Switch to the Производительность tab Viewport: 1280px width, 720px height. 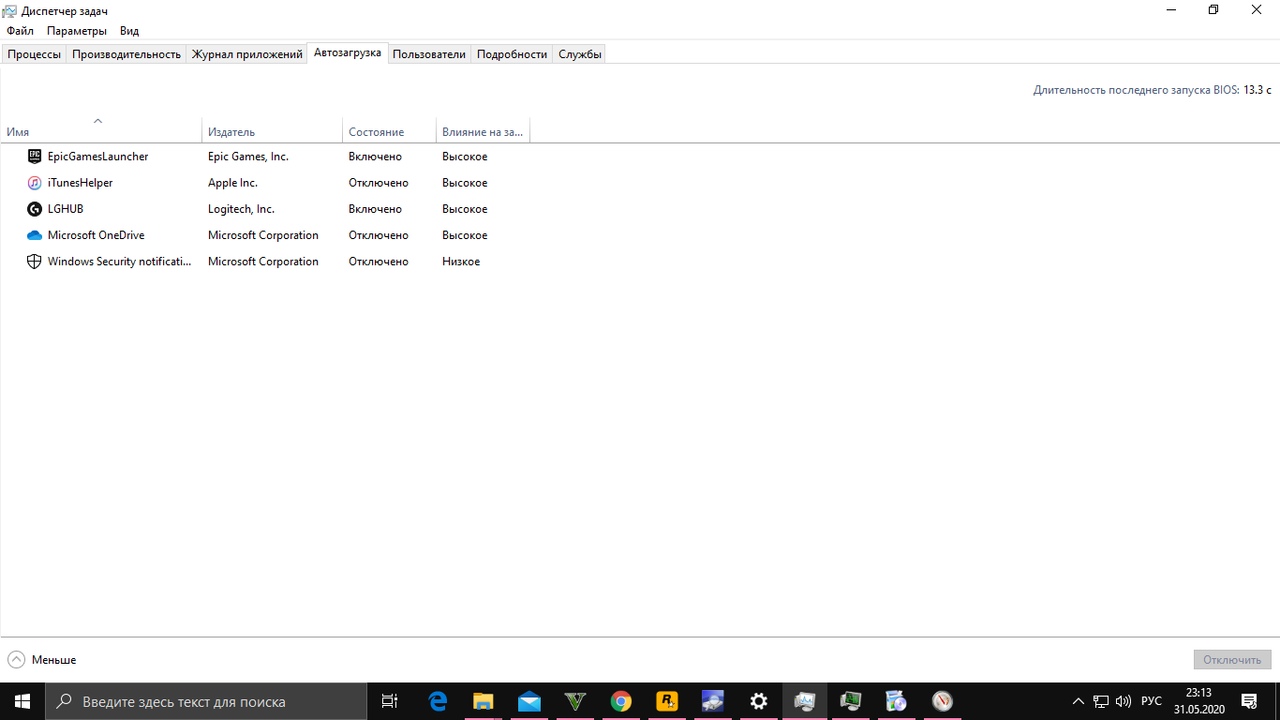(x=126, y=54)
